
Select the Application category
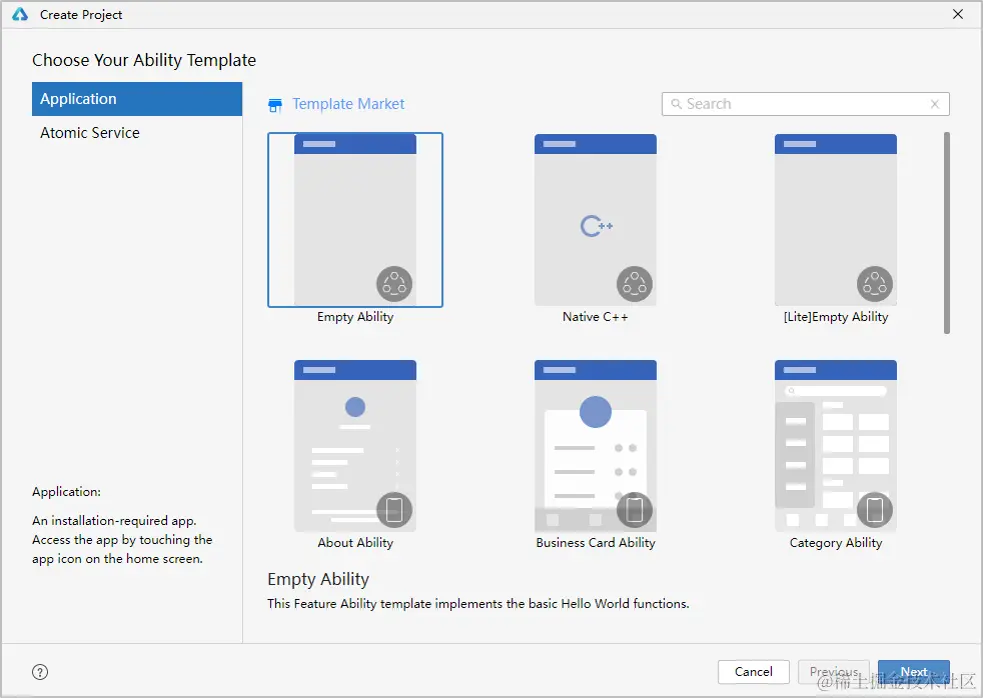point(137,99)
